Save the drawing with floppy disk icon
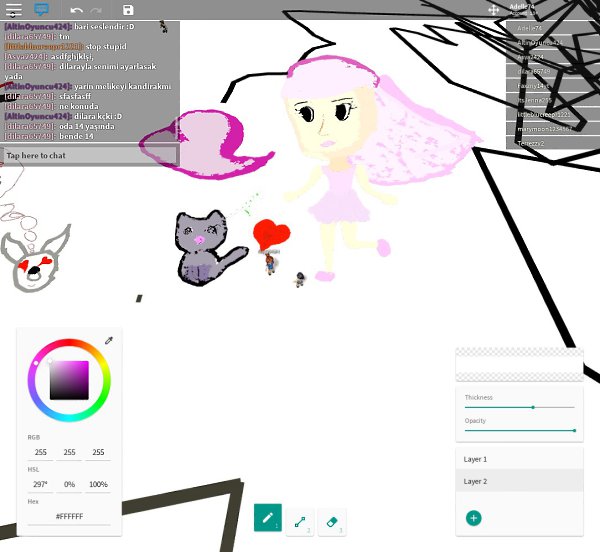The width and height of the screenshot is (600, 552). pos(128,10)
